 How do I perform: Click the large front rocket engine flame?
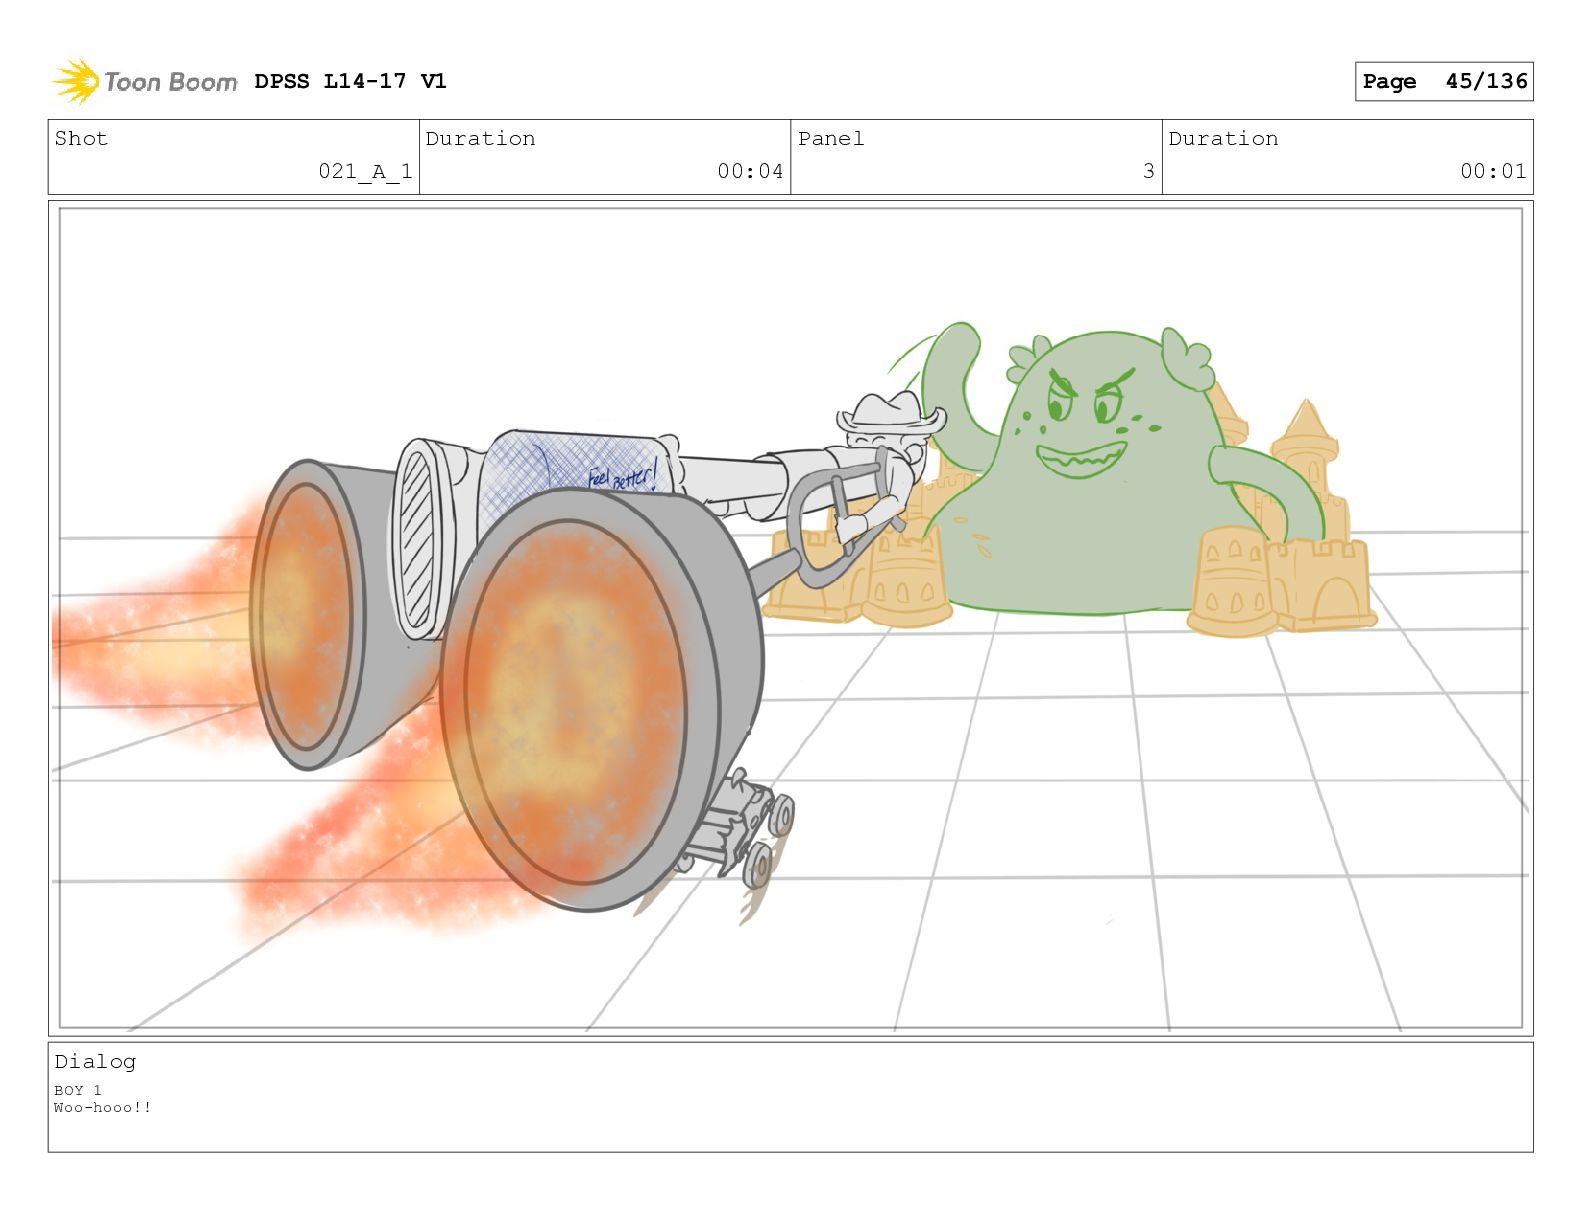click(565, 700)
